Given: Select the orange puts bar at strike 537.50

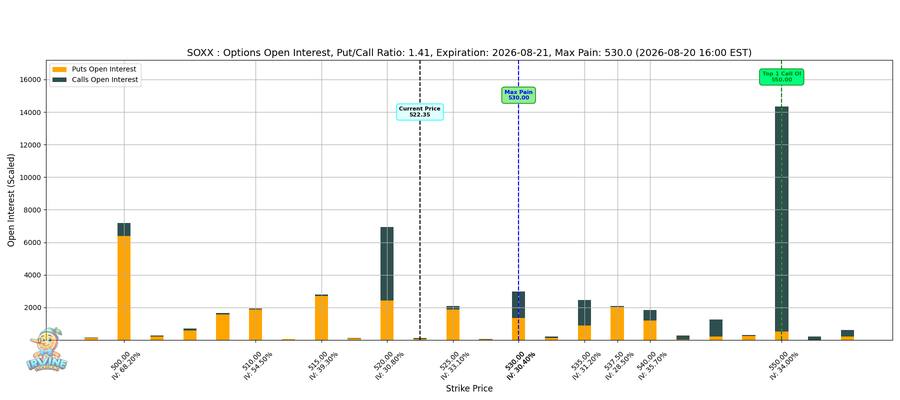Looking at the screenshot, I should tap(617, 324).
